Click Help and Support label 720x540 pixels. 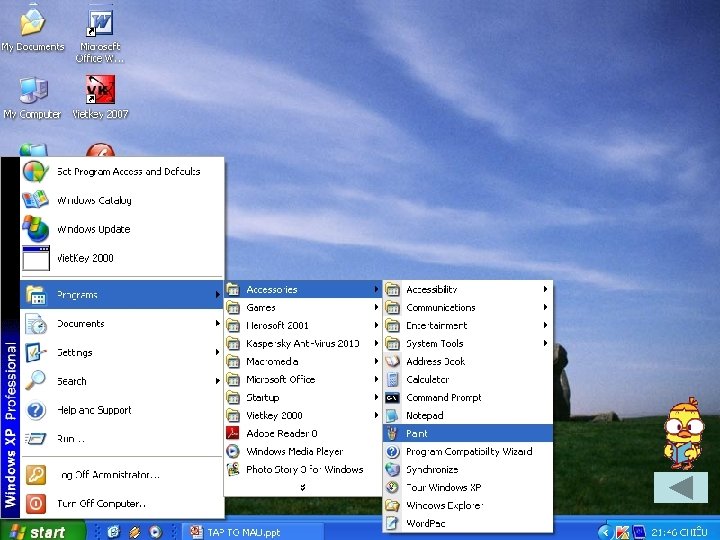(94, 410)
